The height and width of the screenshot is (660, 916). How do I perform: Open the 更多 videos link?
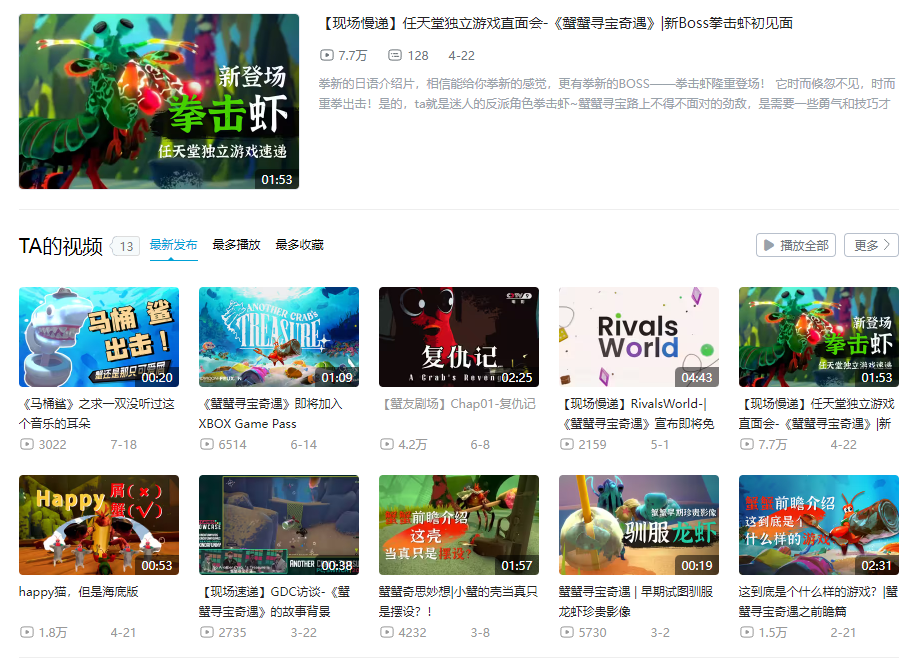(871, 245)
